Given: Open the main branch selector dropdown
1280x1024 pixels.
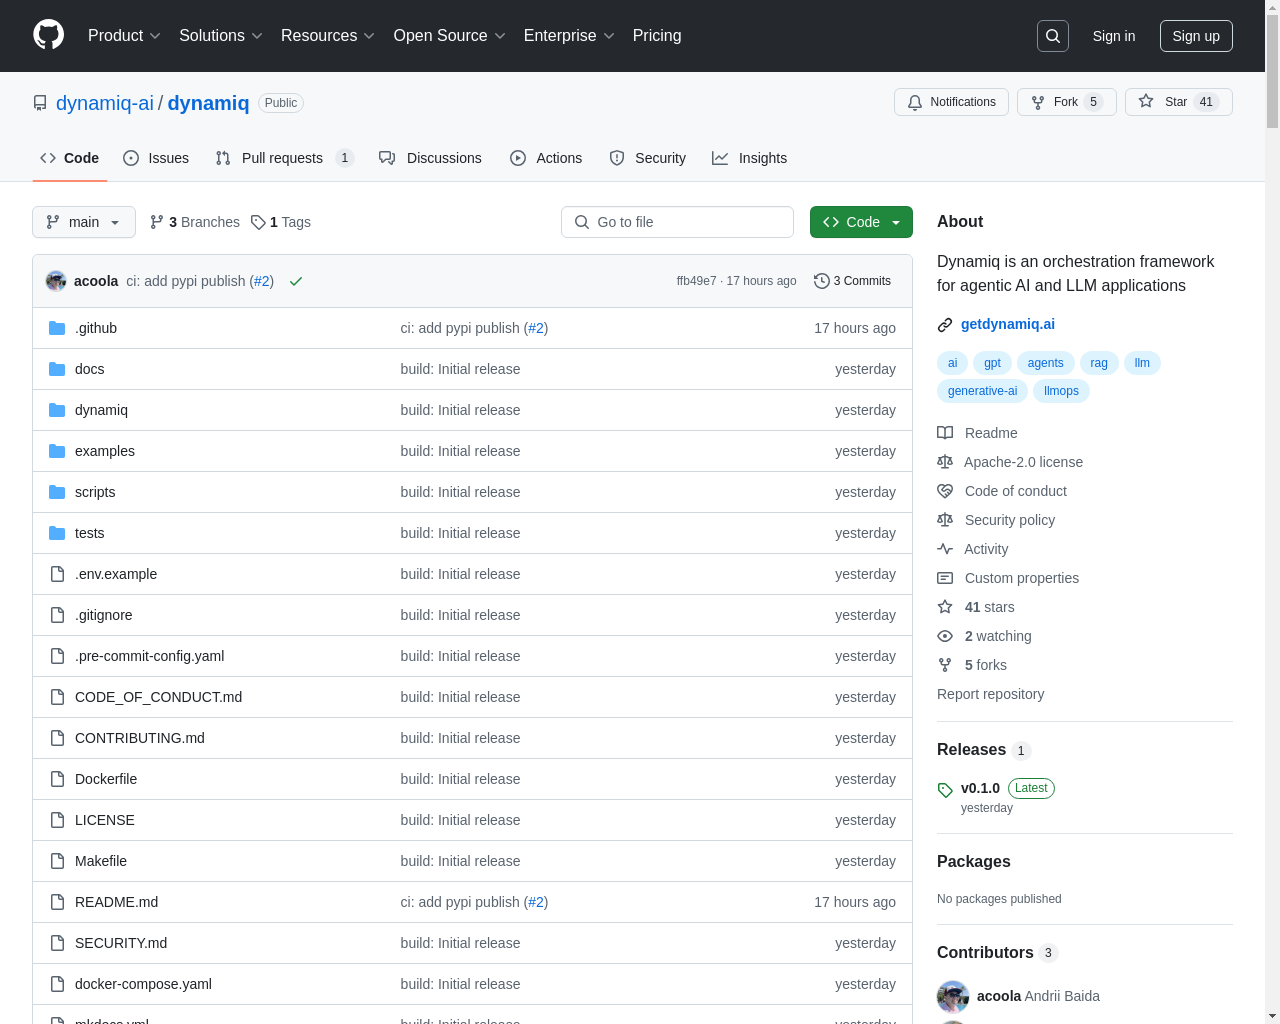Looking at the screenshot, I should pyautogui.click(x=84, y=222).
